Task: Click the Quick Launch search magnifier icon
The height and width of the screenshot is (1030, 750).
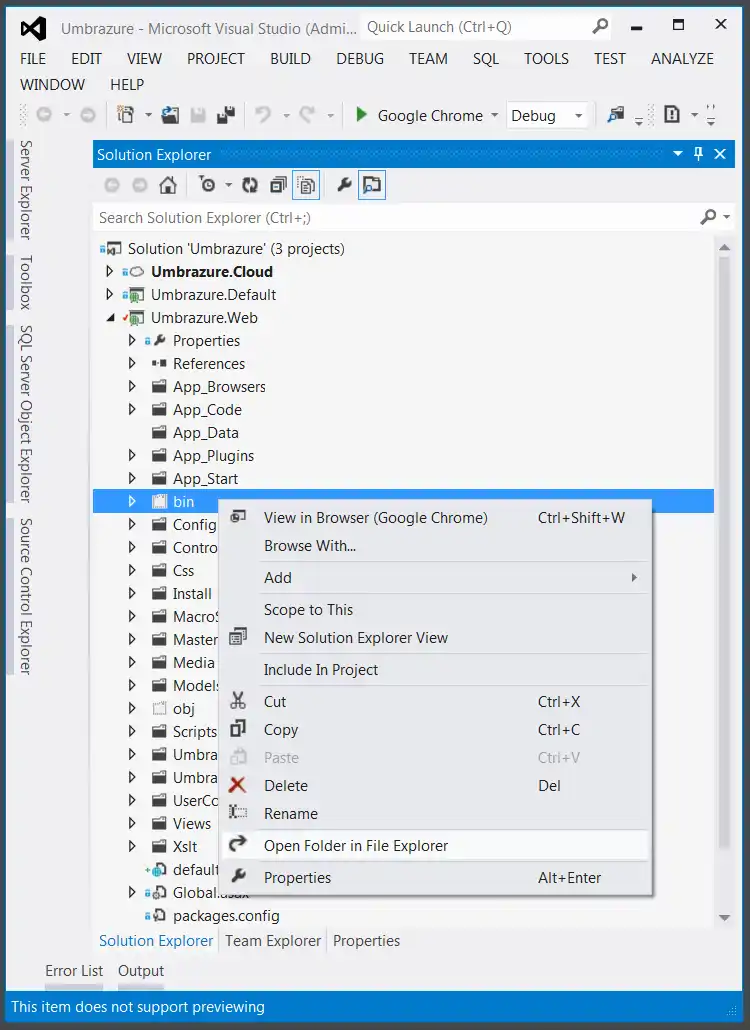Action: 600,26
